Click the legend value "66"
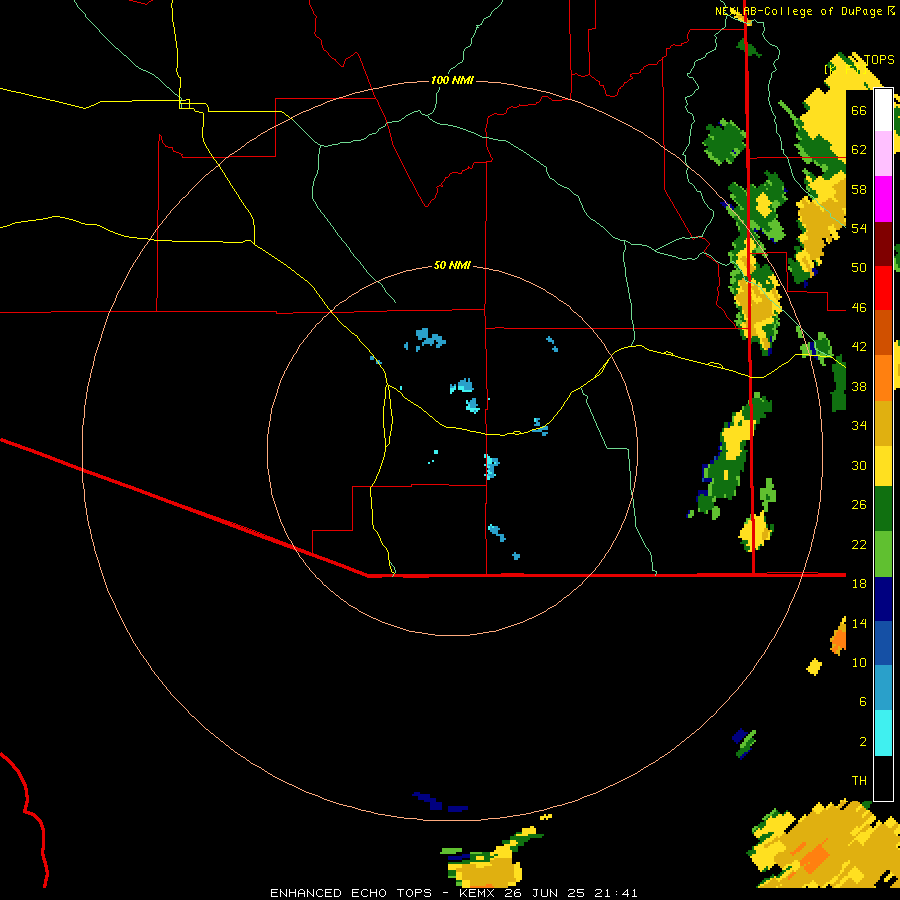The image size is (900, 900). pos(859,111)
